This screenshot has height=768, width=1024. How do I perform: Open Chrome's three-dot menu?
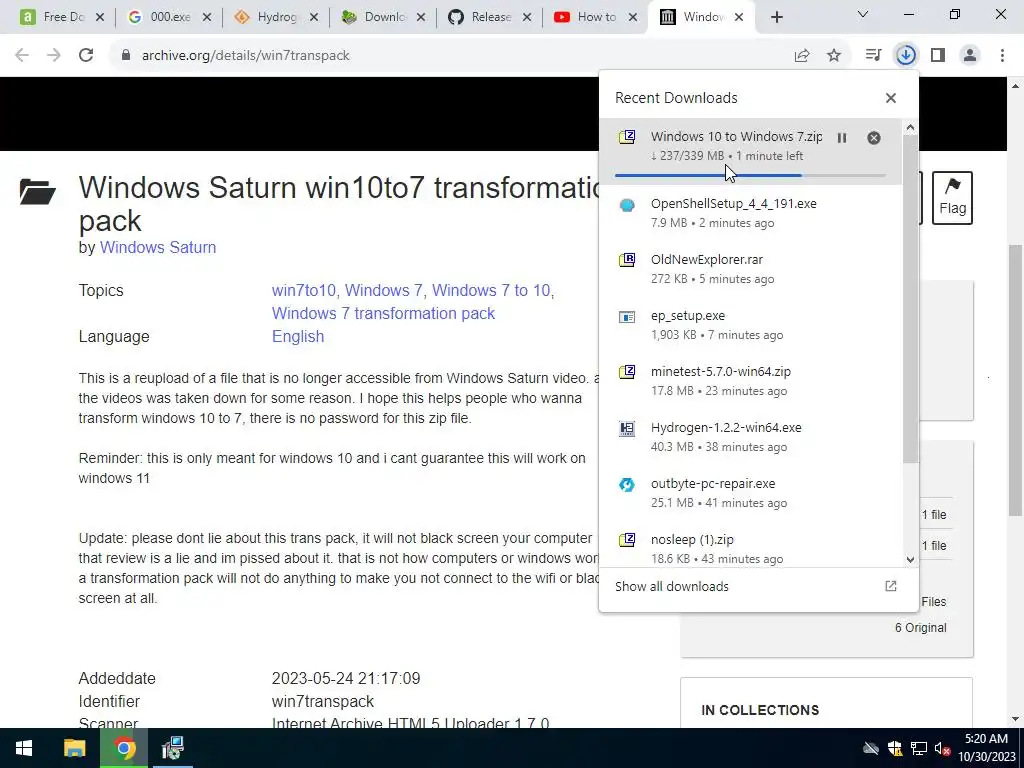1002,56
